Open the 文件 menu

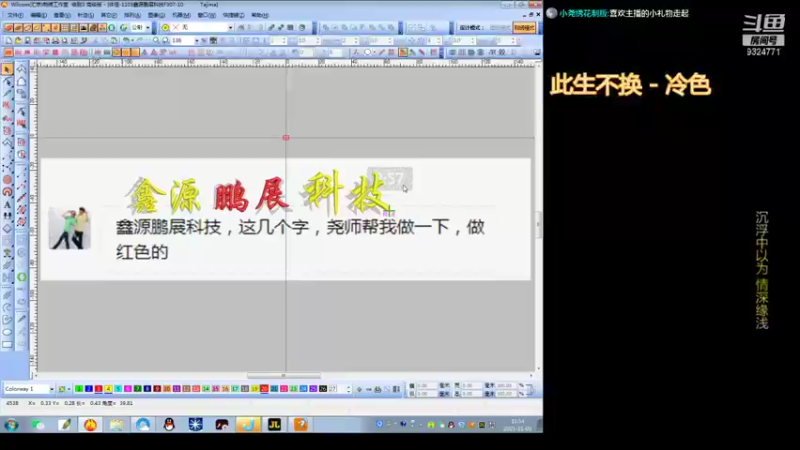coord(15,15)
